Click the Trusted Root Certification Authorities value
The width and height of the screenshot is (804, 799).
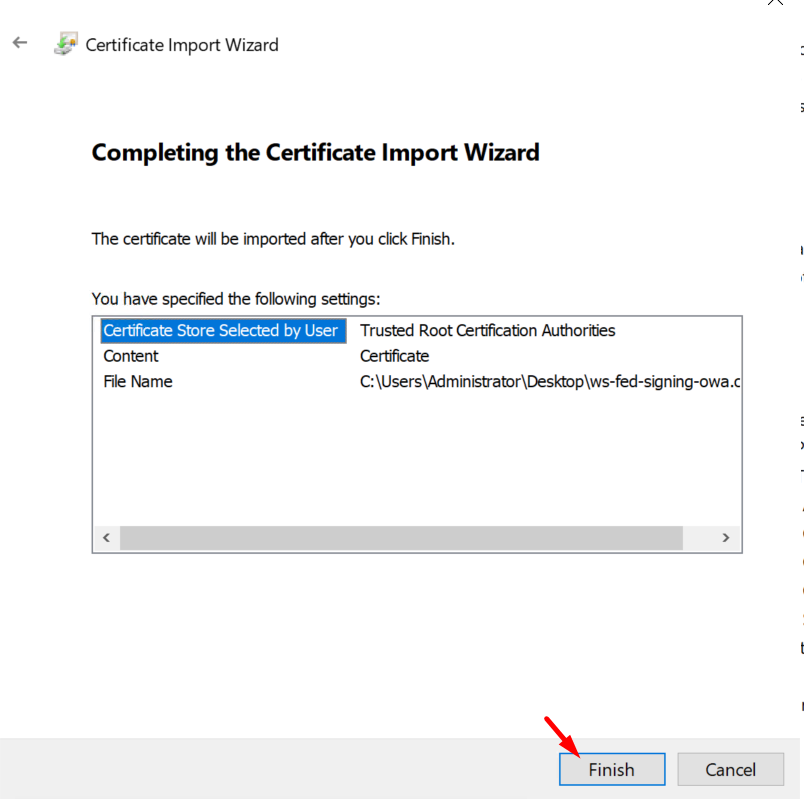point(487,330)
